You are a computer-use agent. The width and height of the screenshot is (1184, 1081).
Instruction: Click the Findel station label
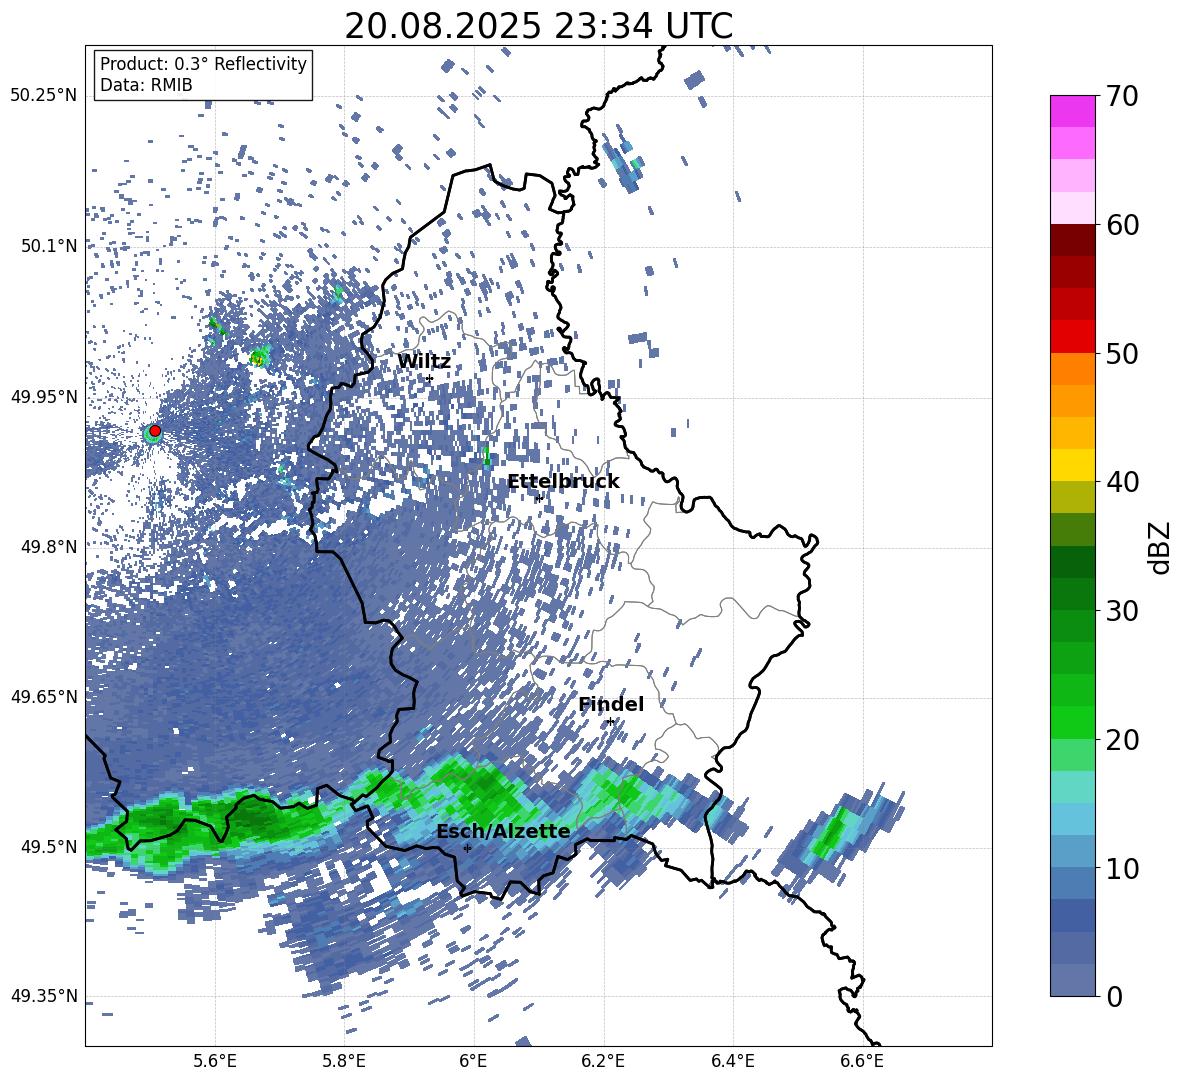click(x=611, y=704)
